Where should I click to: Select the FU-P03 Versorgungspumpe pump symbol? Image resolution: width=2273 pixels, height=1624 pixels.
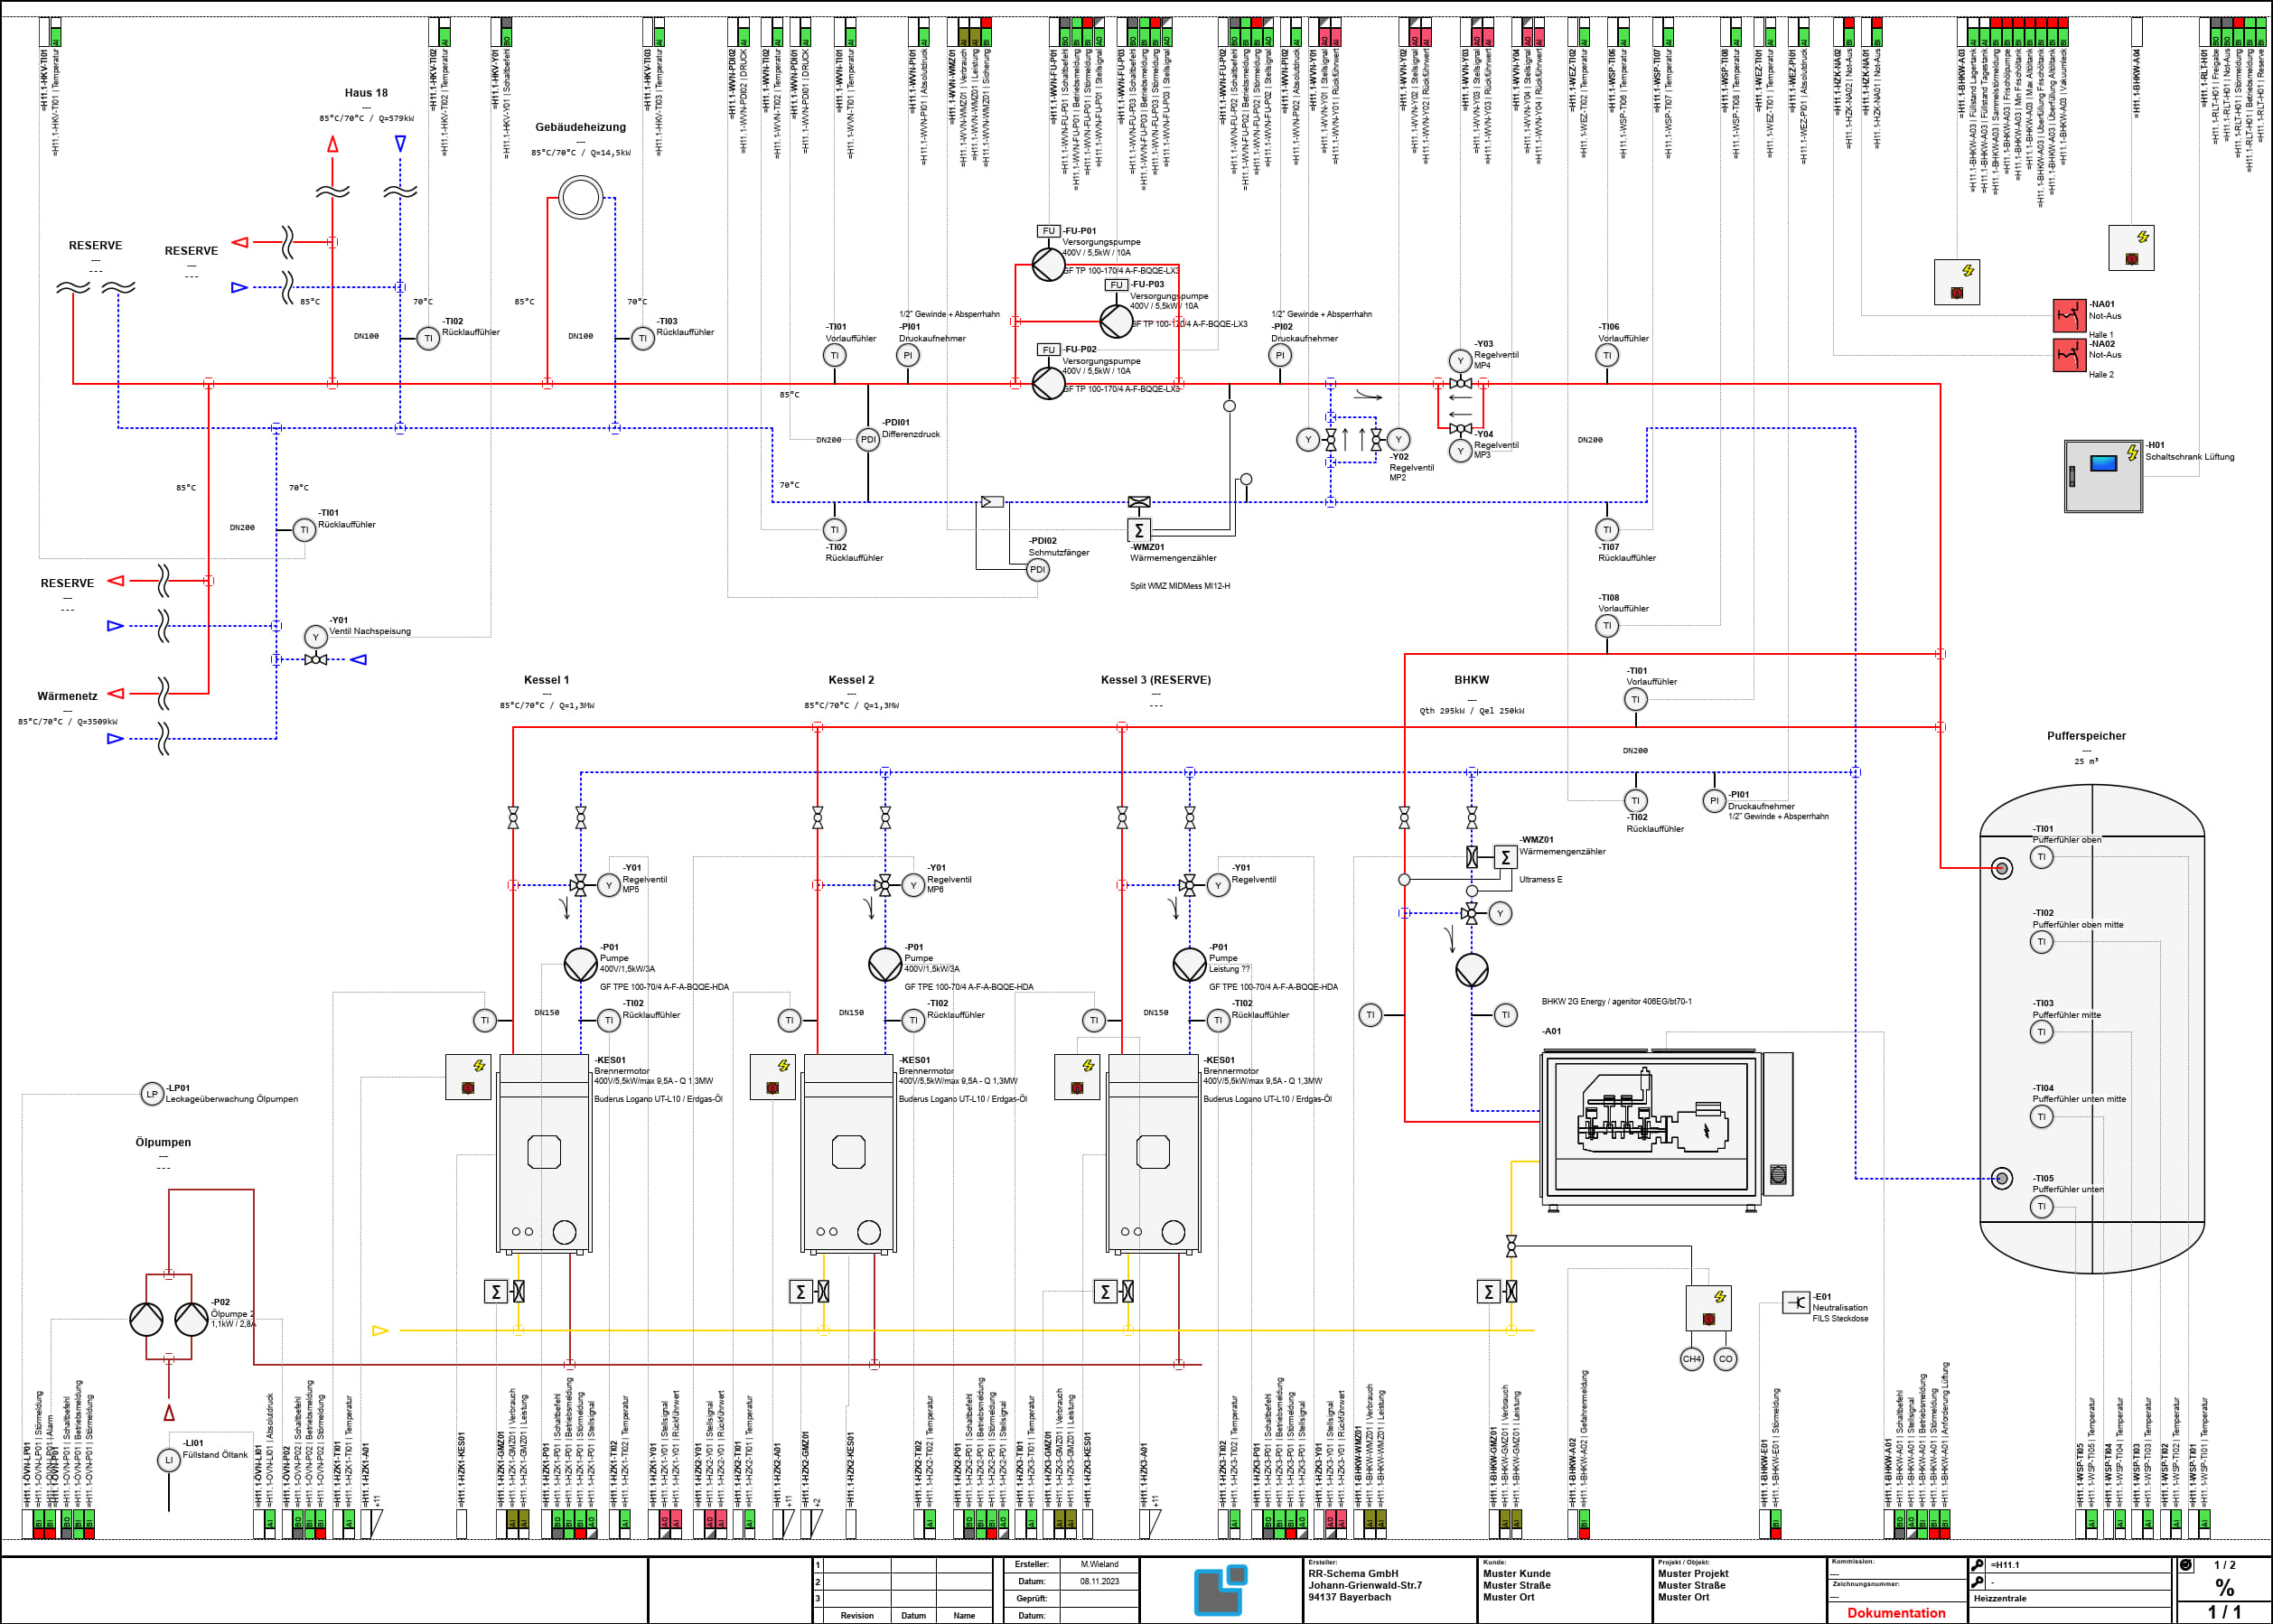pos(1116,321)
